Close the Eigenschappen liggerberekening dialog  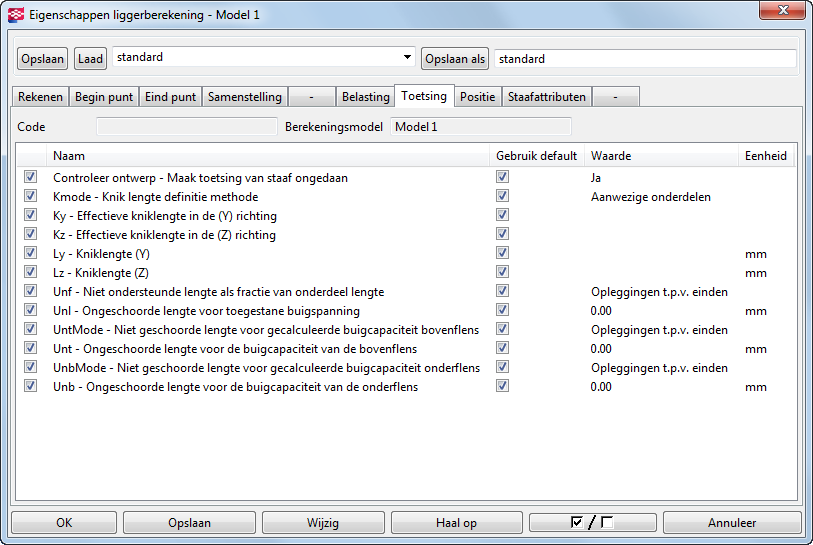pyautogui.click(x=782, y=10)
